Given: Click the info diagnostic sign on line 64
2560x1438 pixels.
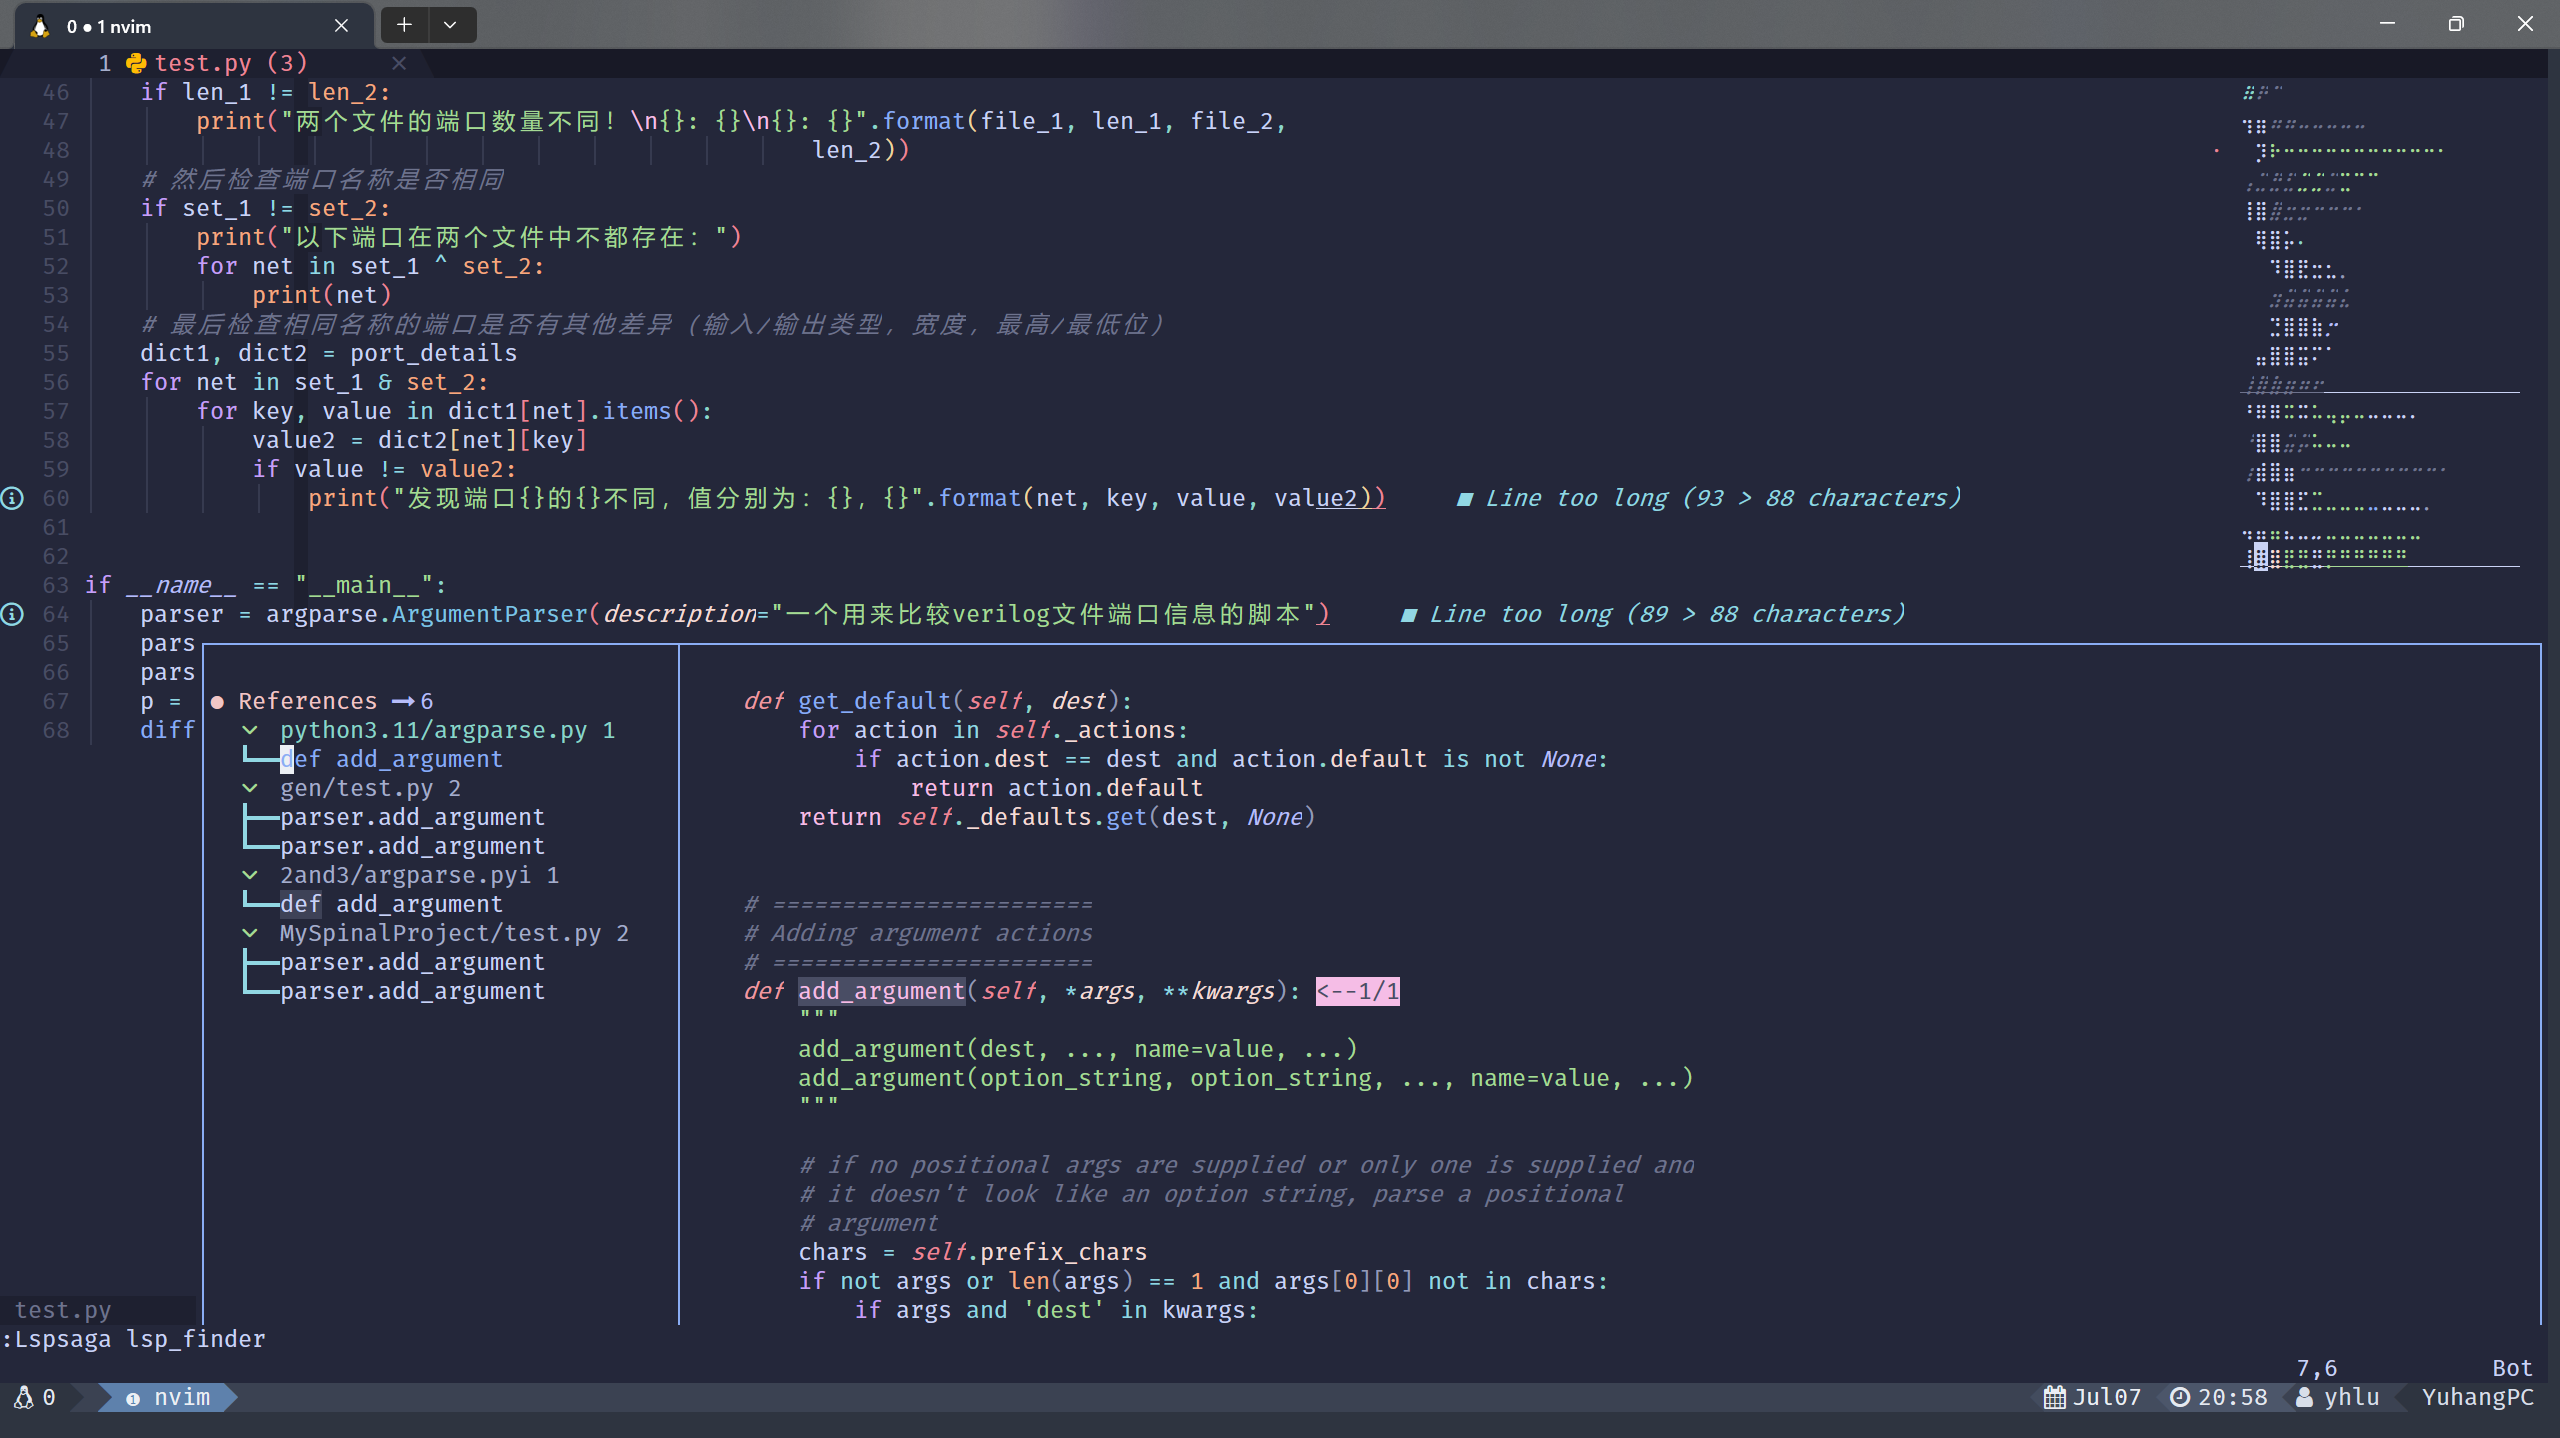Looking at the screenshot, I should pyautogui.click(x=12, y=614).
